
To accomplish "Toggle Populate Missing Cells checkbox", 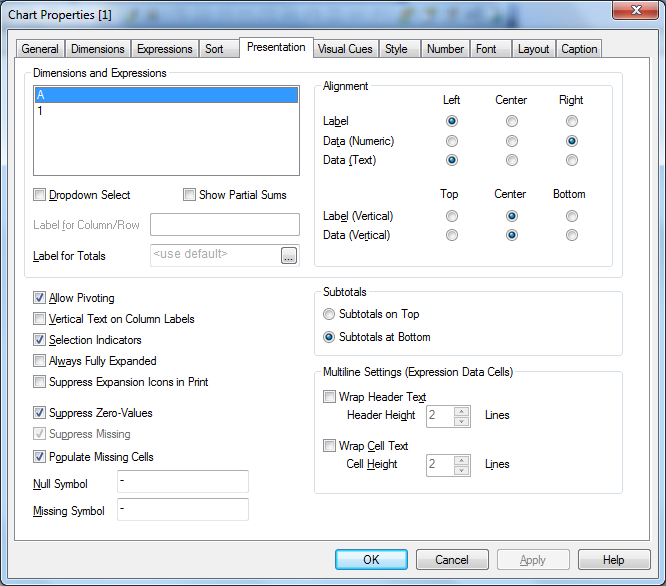I will tap(40, 456).
